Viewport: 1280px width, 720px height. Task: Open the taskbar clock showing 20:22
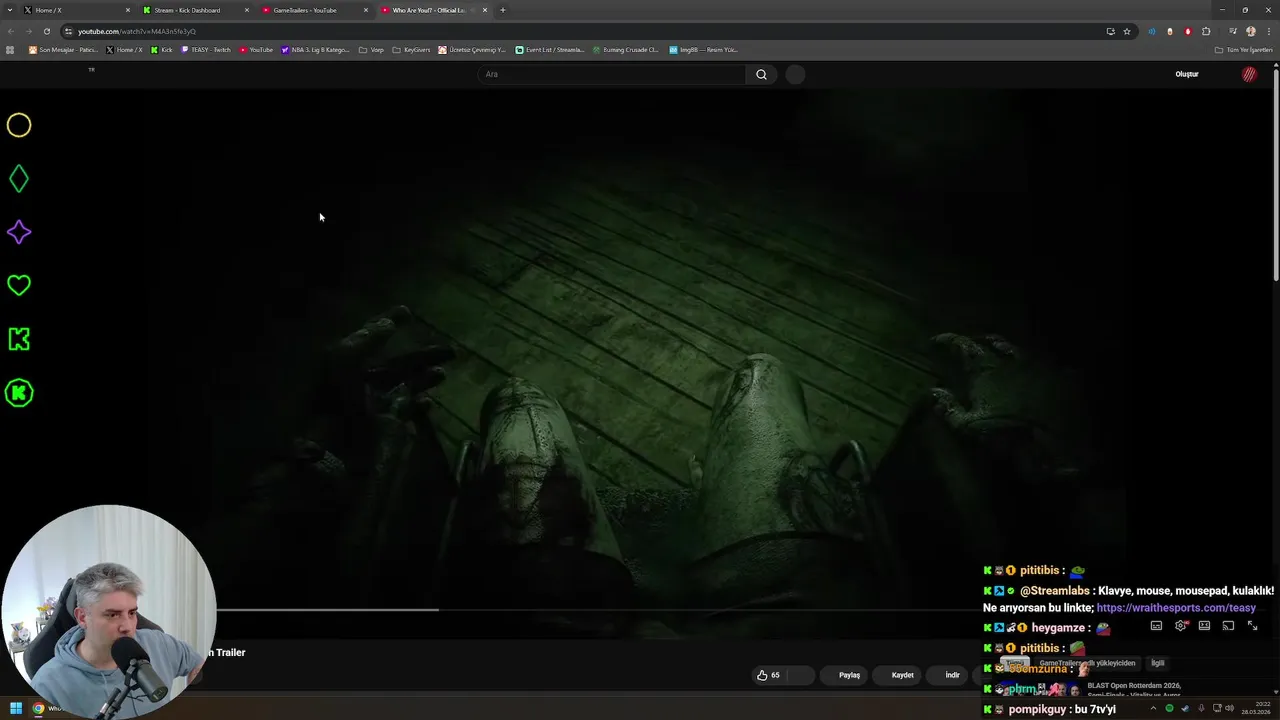pyautogui.click(x=1255, y=708)
